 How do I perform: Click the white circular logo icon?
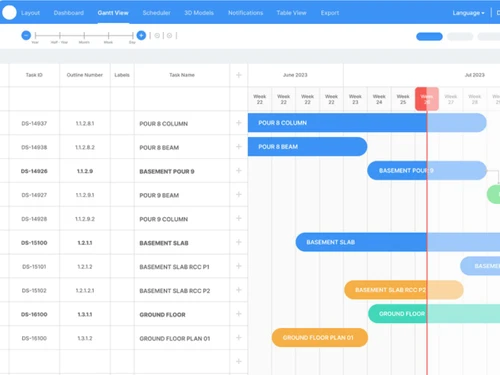pyautogui.click(x=9, y=12)
